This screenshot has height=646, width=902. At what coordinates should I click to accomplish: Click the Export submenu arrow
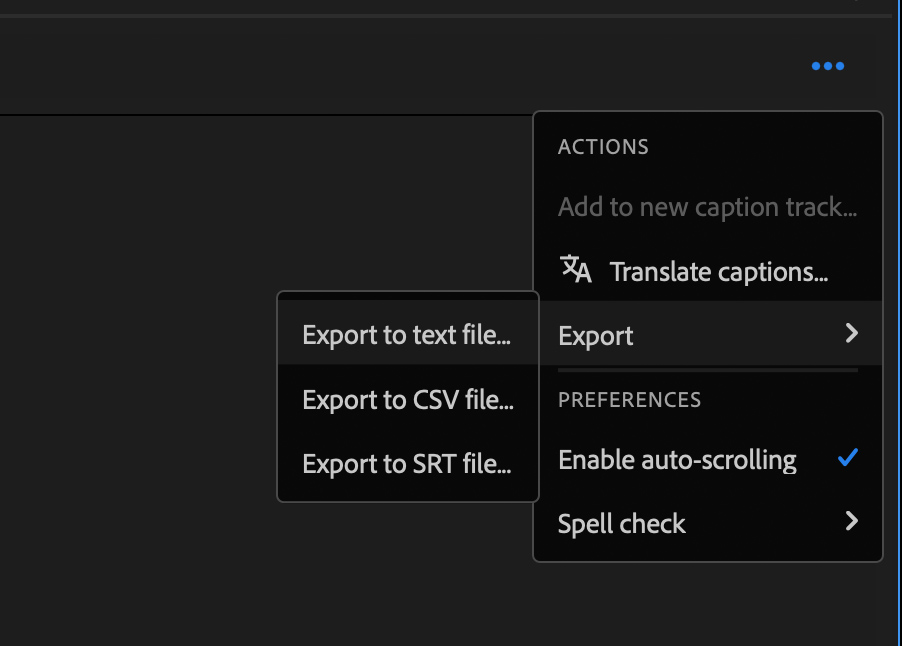click(852, 333)
